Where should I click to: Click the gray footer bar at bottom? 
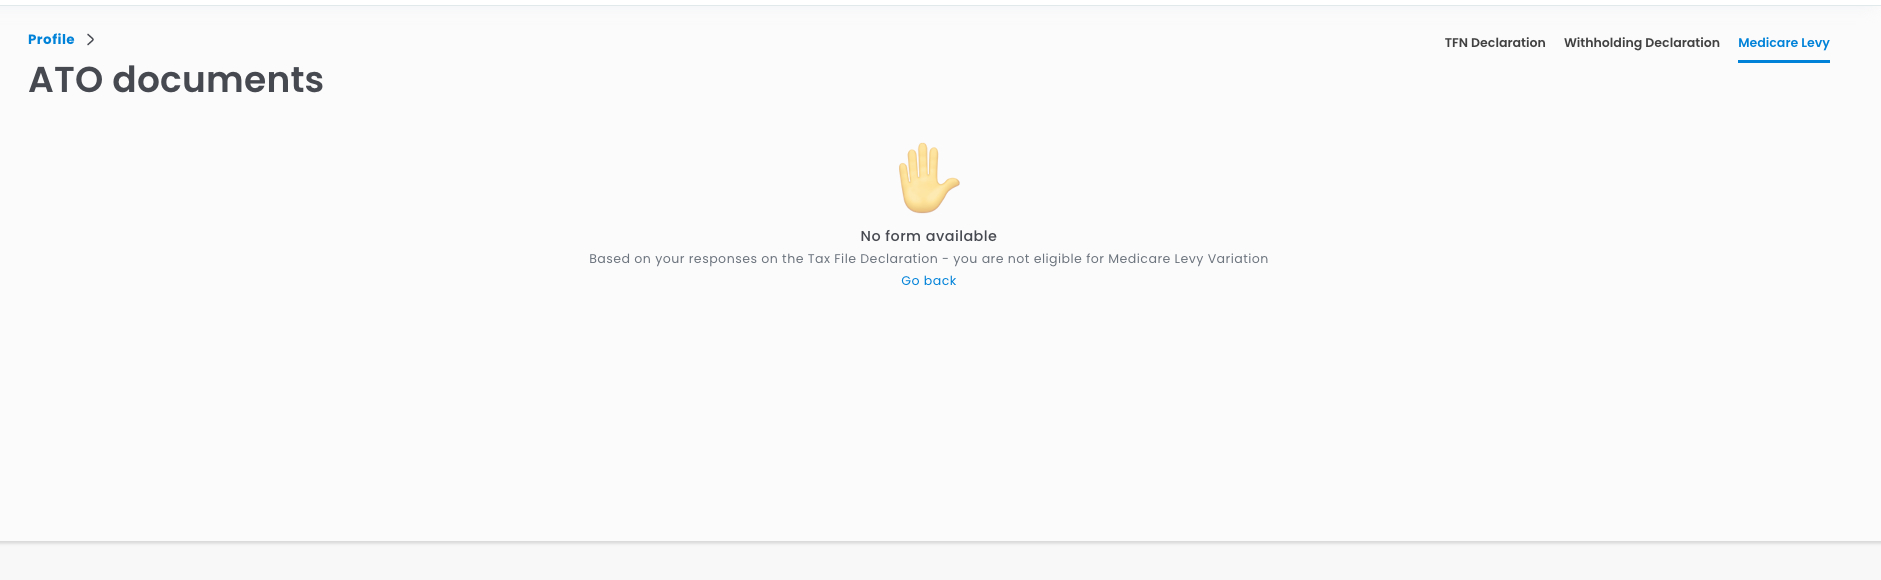pos(940,562)
